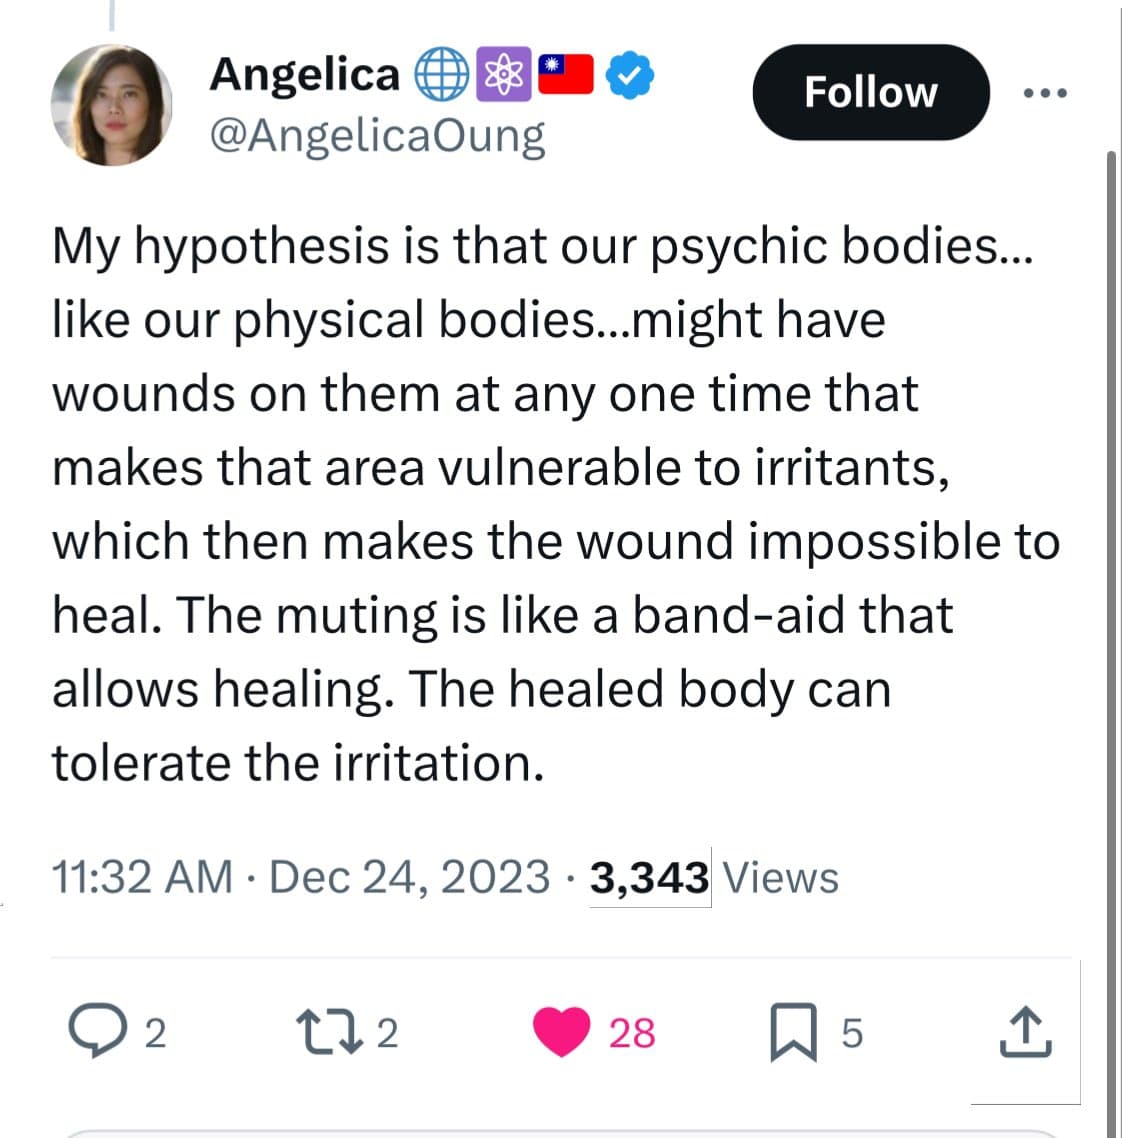Click the purple atom emoji icon

[x=504, y=74]
